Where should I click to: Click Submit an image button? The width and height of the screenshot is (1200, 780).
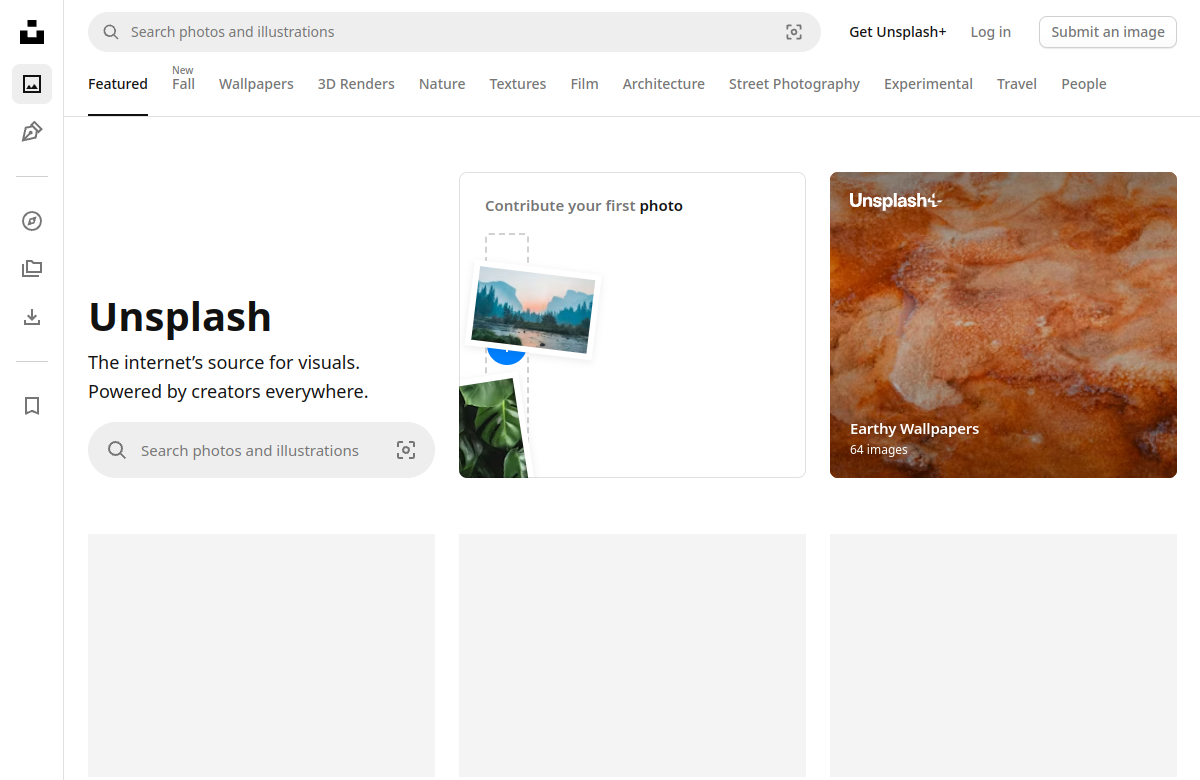pos(1108,32)
